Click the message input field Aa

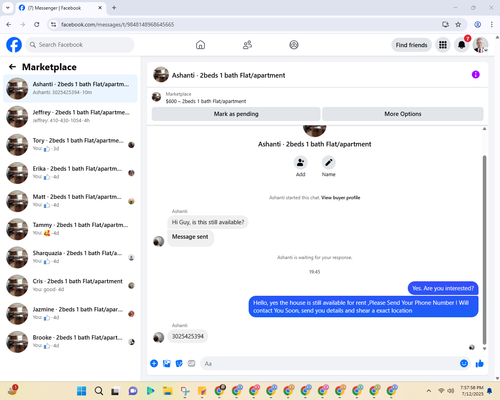click(330, 363)
